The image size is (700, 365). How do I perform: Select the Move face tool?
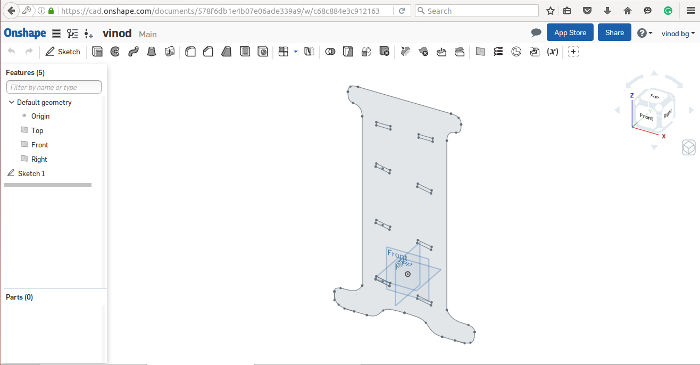[442, 52]
